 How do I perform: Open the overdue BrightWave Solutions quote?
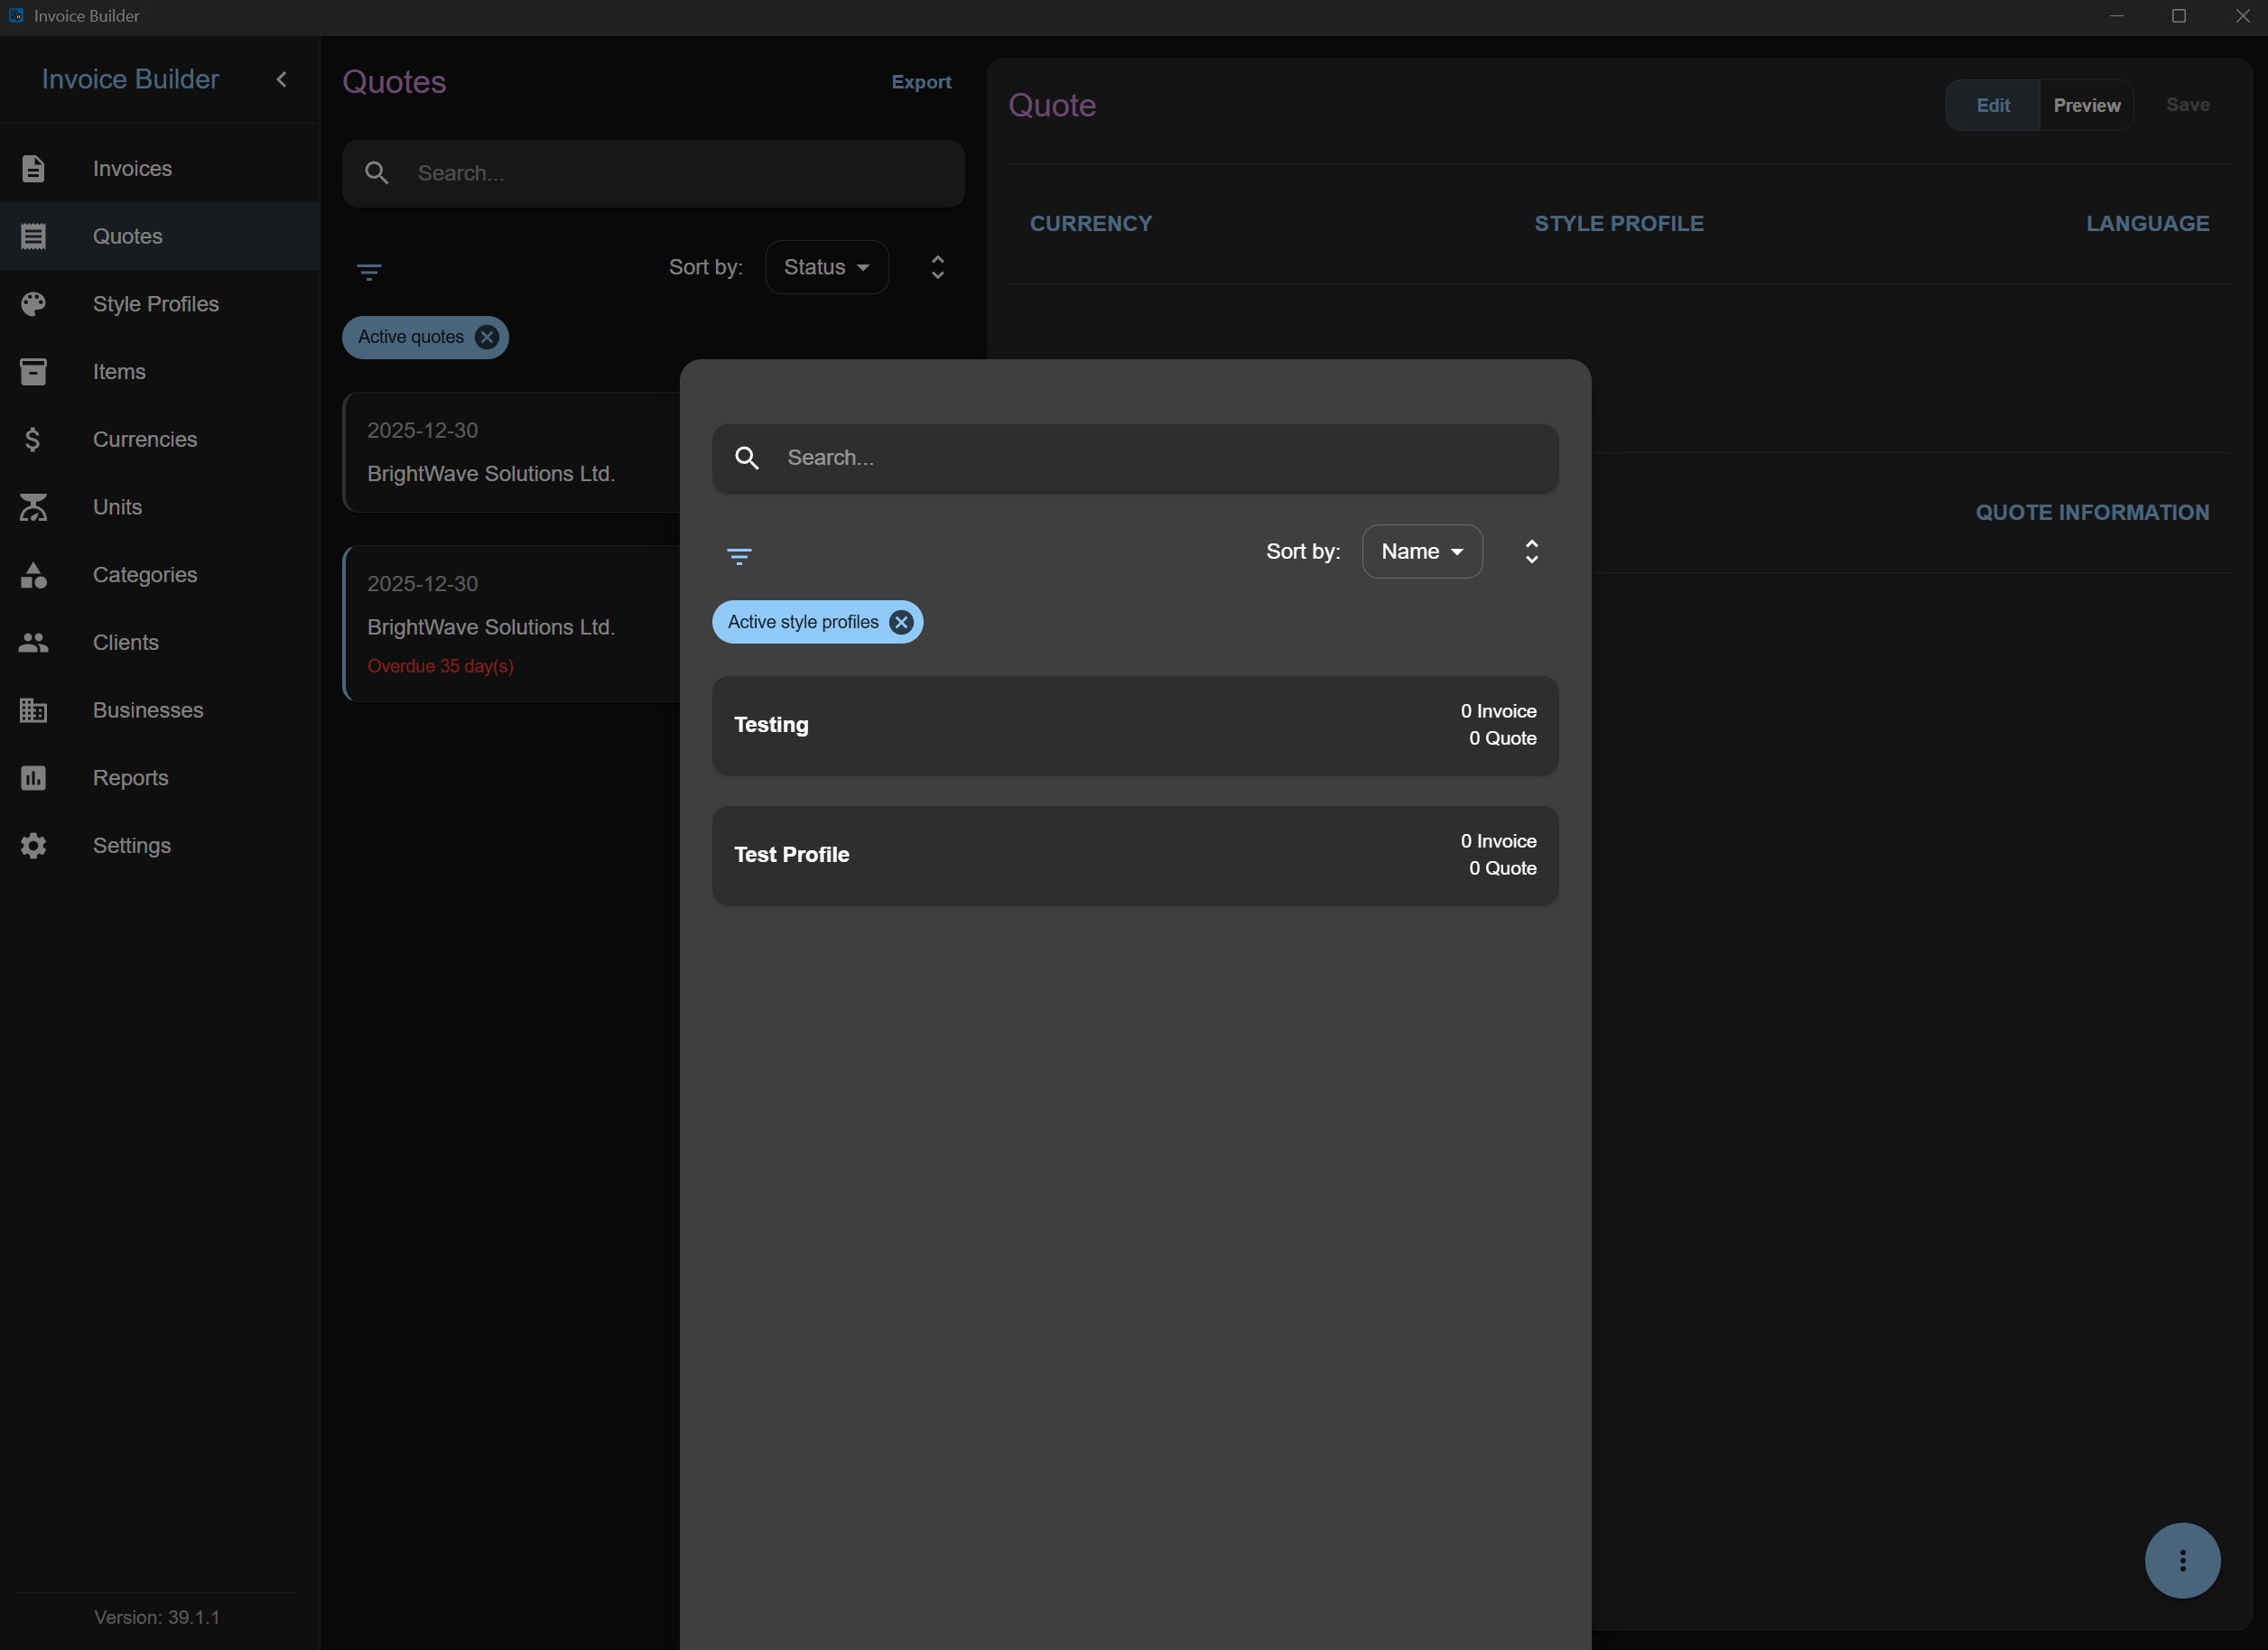click(513, 623)
